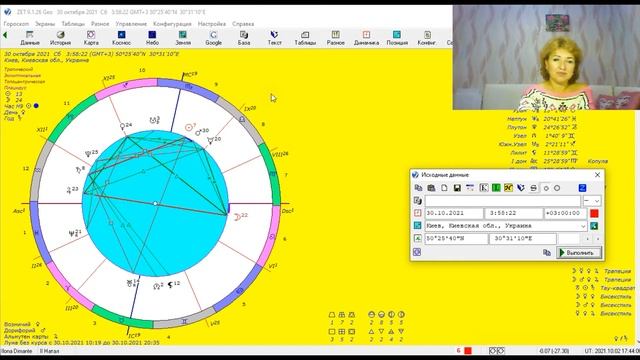Select the large circle radio option
This screenshot has height=360, width=640.
click(557, 188)
